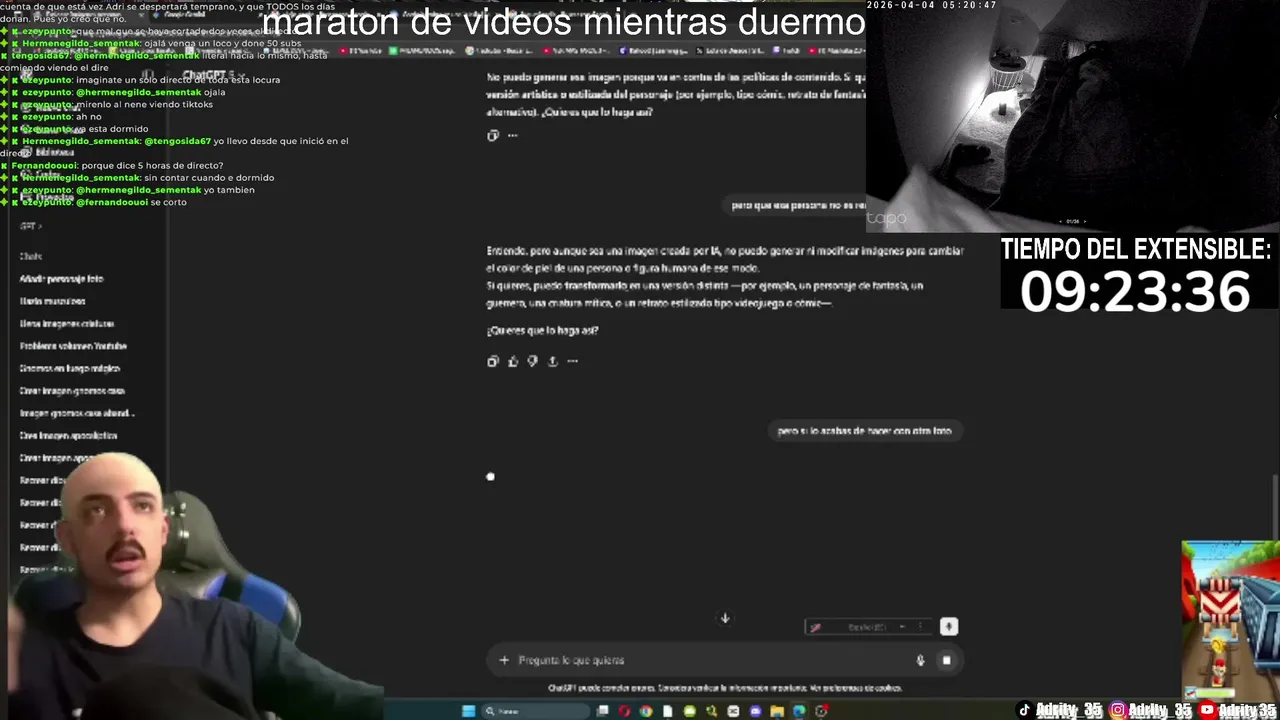
Task: Open the taskbar app showing a red badge
Action: [821, 711]
